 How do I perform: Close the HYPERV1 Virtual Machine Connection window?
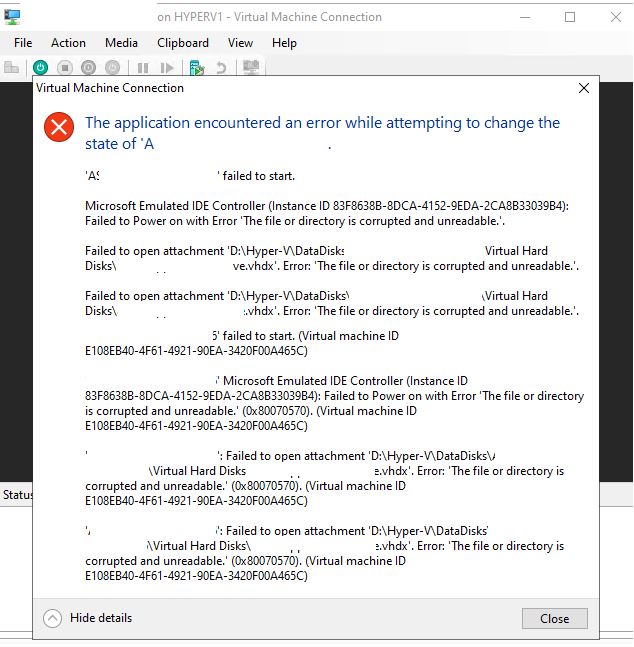(x=615, y=17)
